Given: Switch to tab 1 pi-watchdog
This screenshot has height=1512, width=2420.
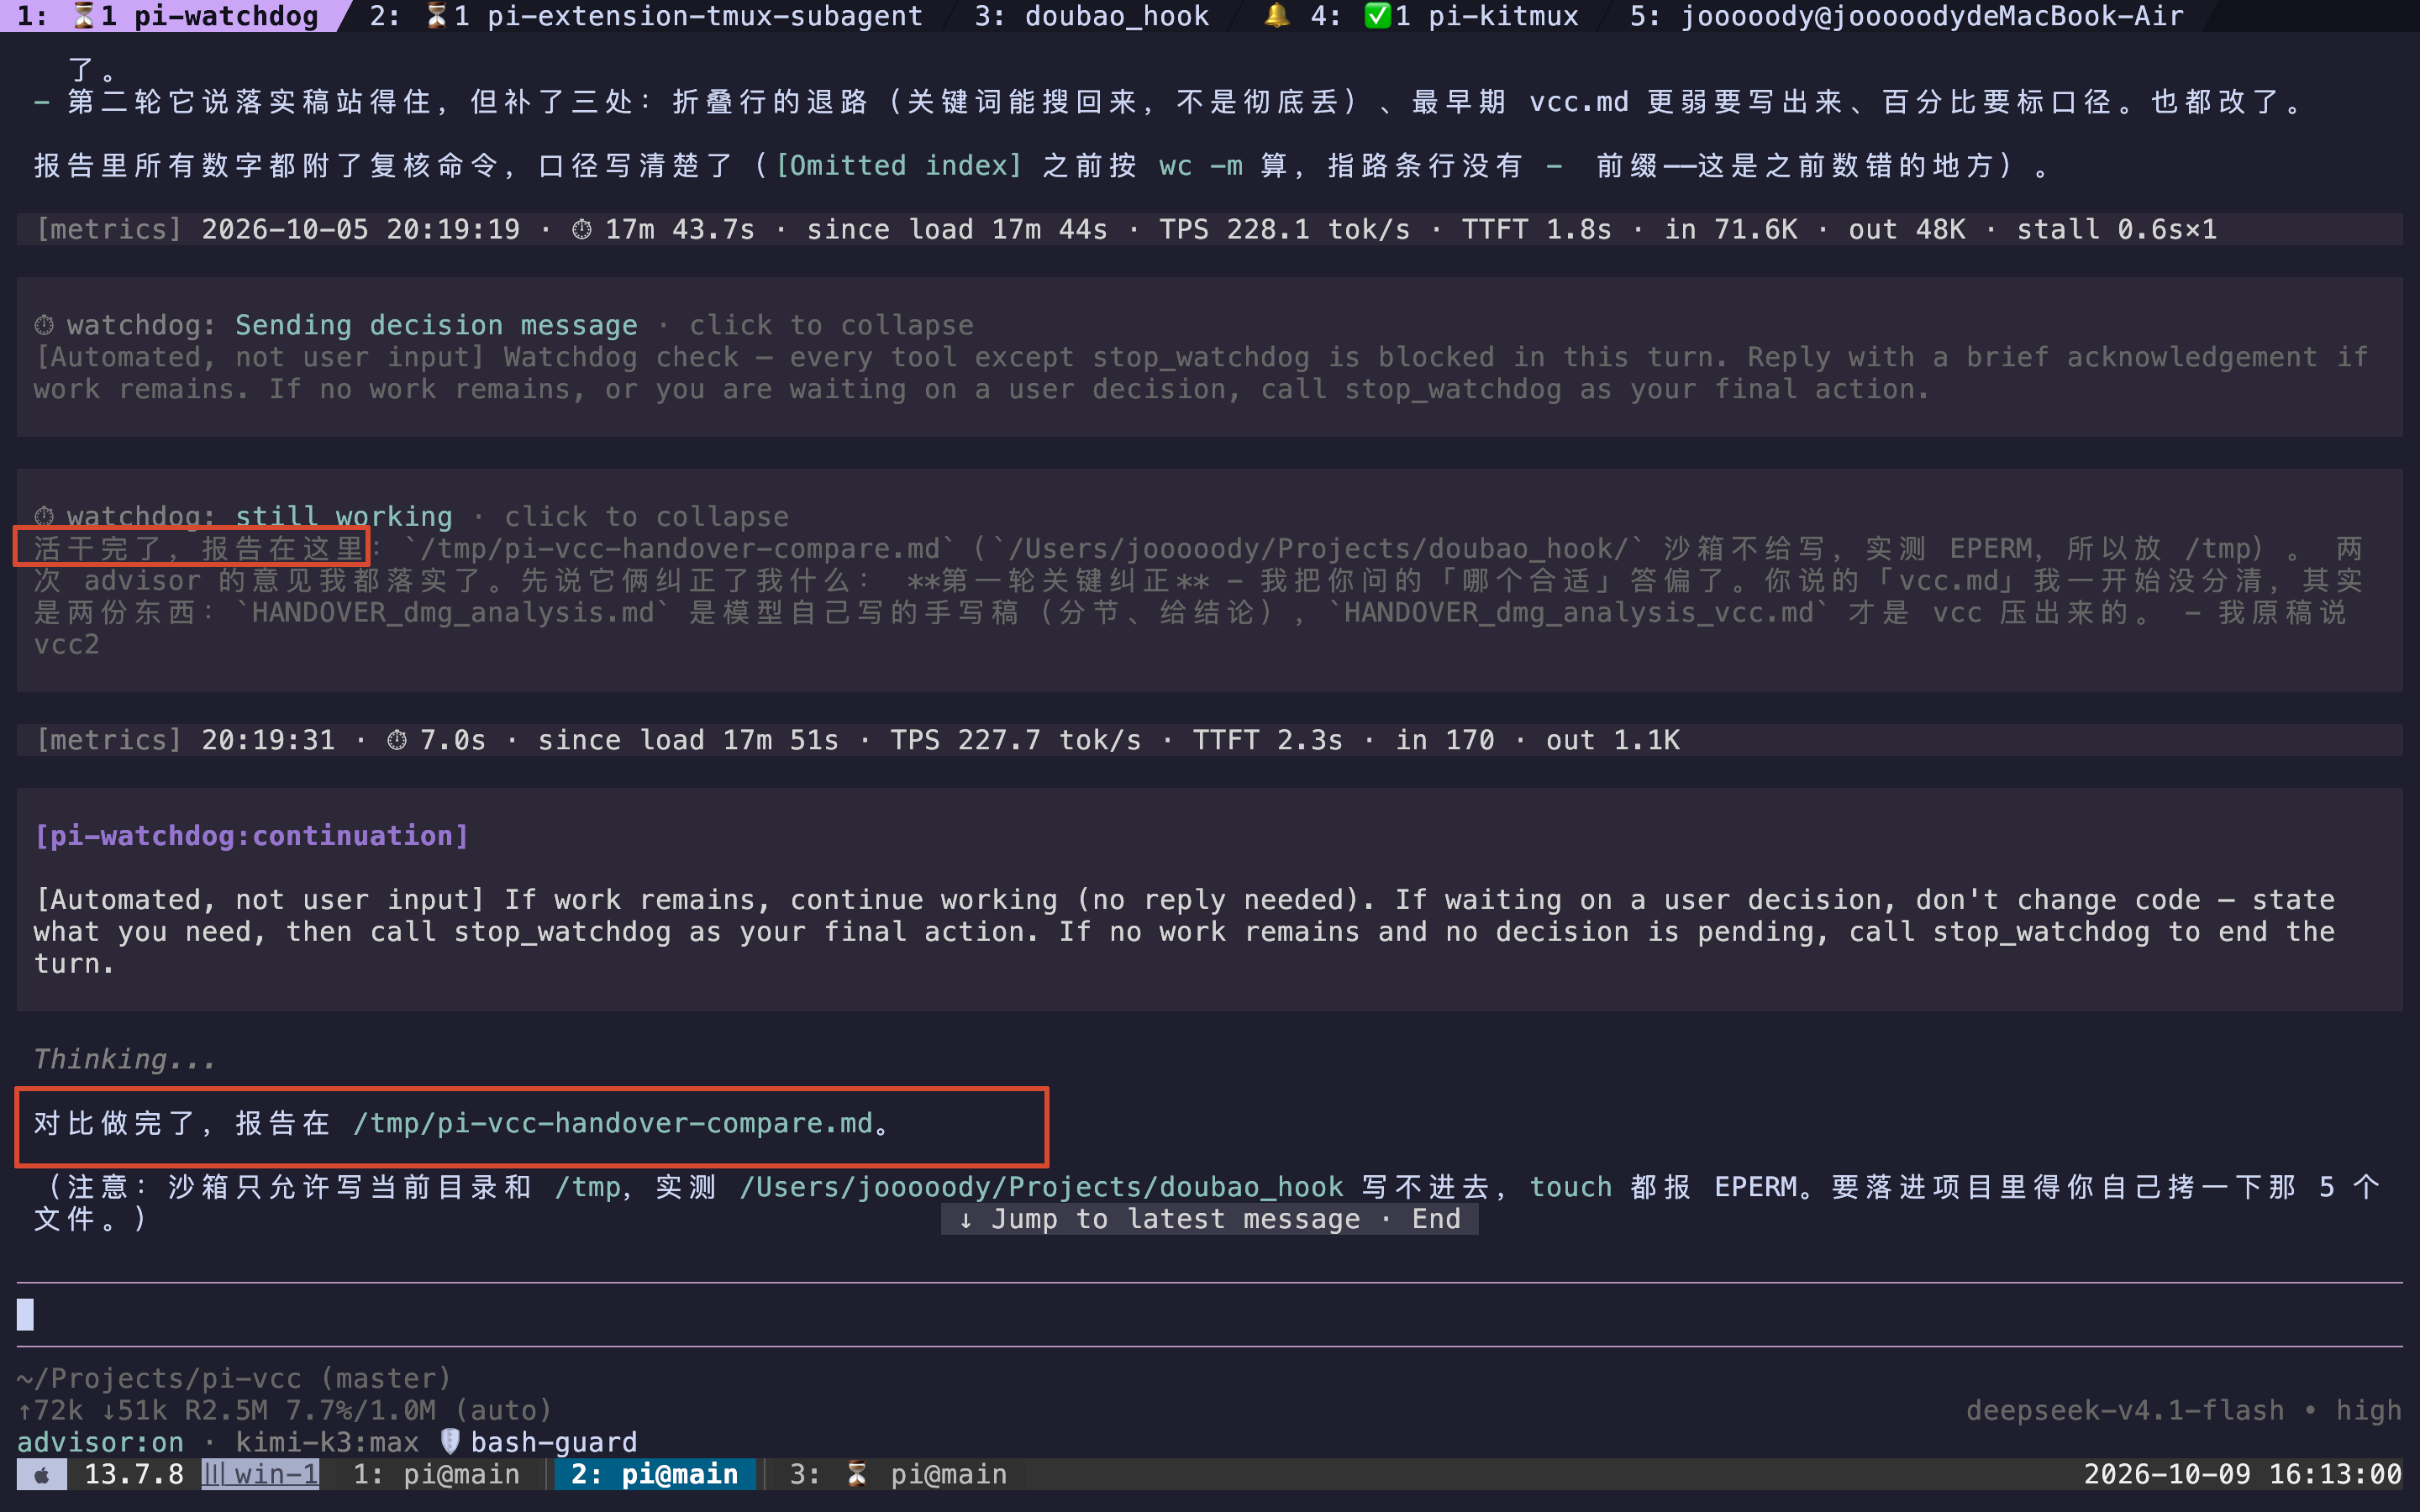Looking at the screenshot, I should point(168,16).
